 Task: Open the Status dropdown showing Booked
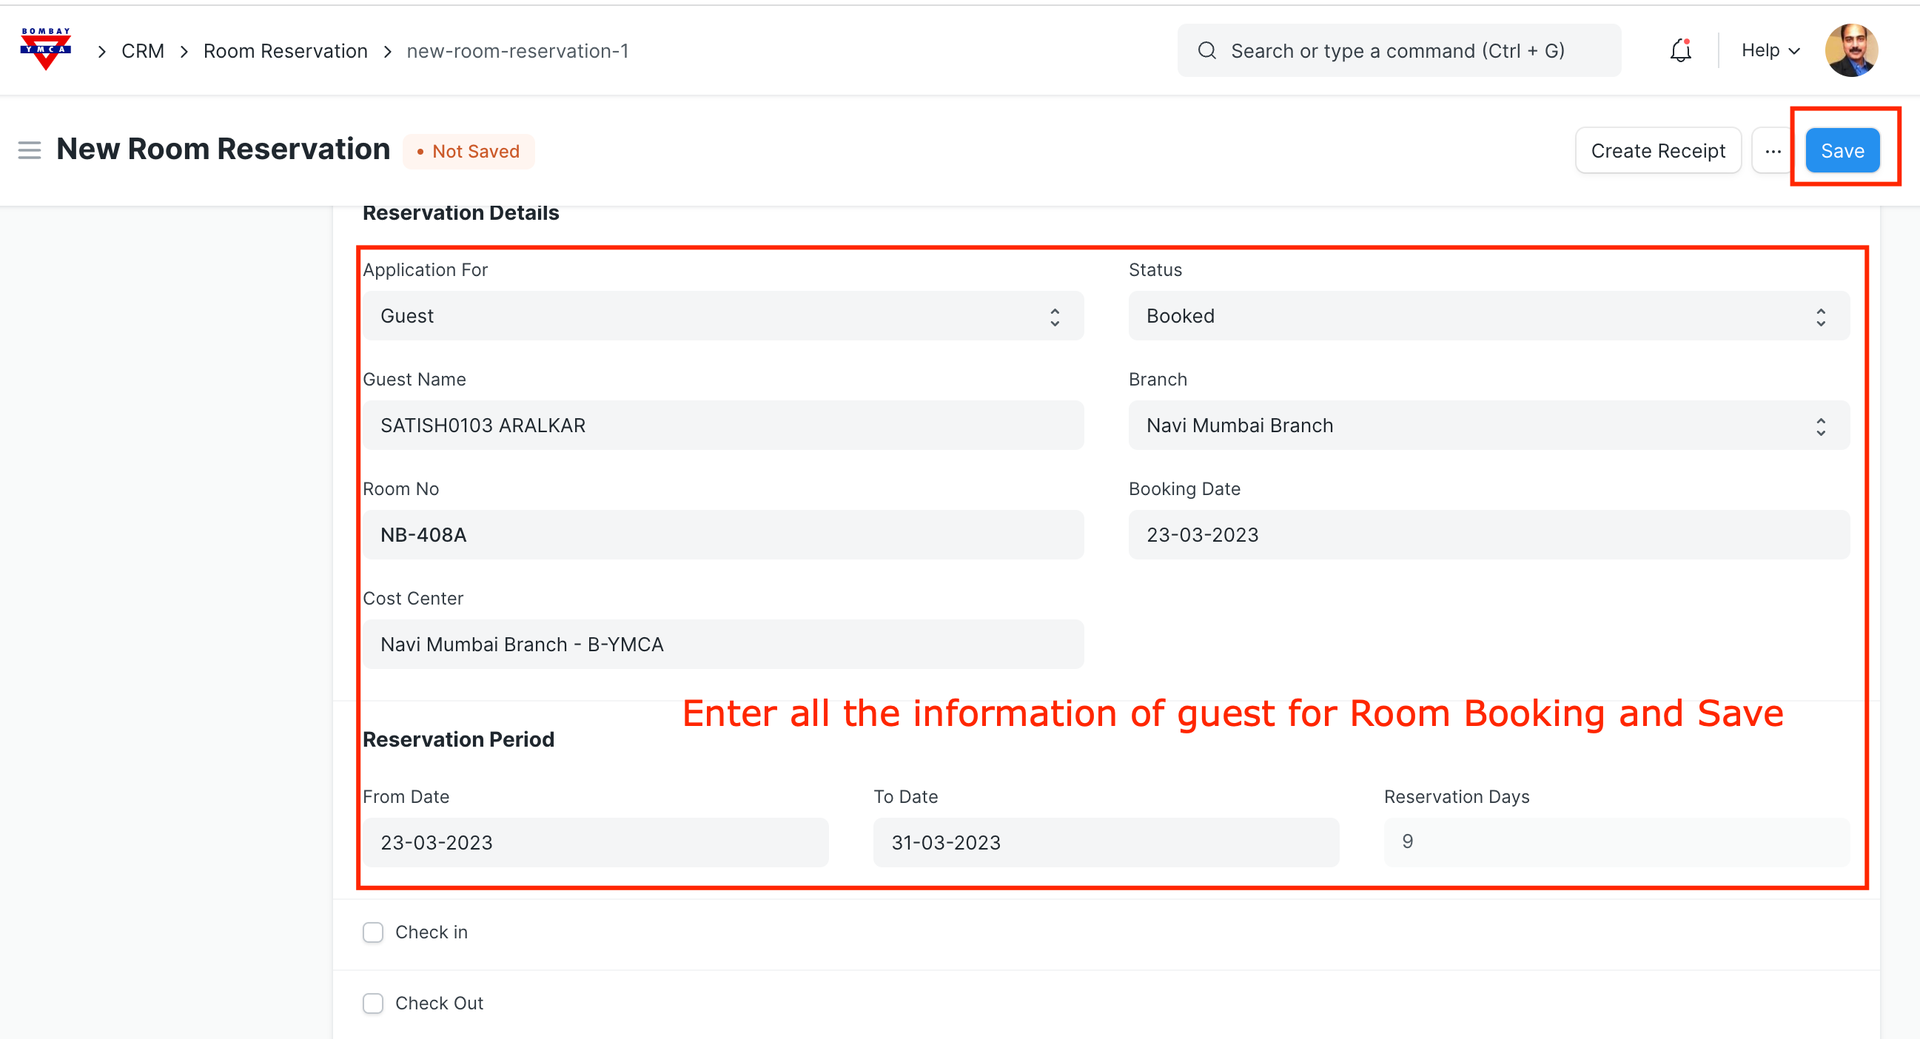pos(1488,316)
